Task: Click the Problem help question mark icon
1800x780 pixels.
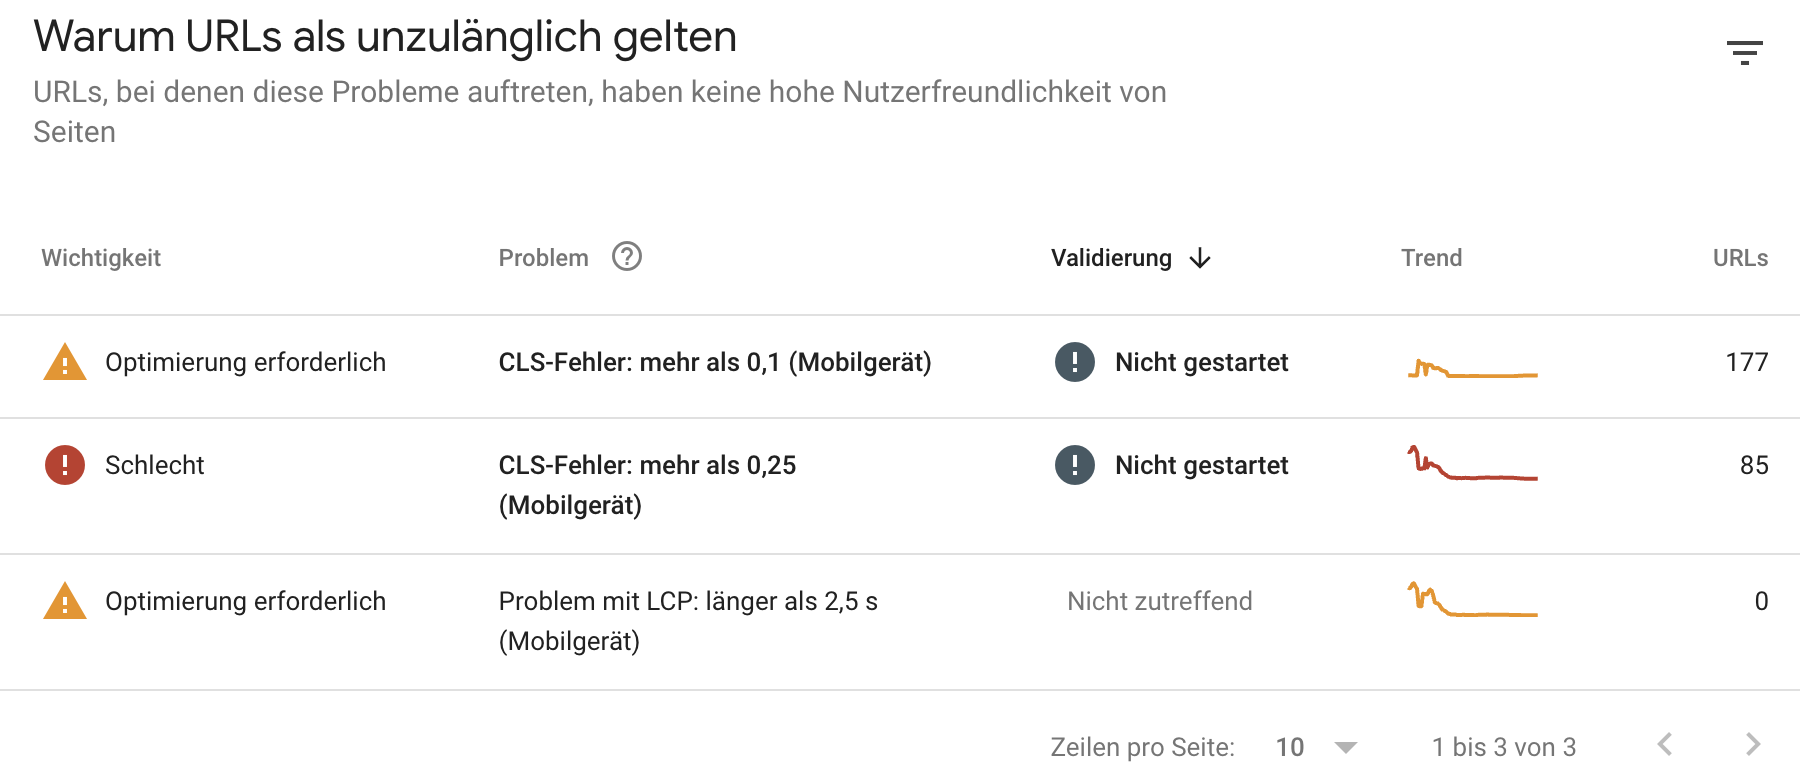Action: point(627,257)
